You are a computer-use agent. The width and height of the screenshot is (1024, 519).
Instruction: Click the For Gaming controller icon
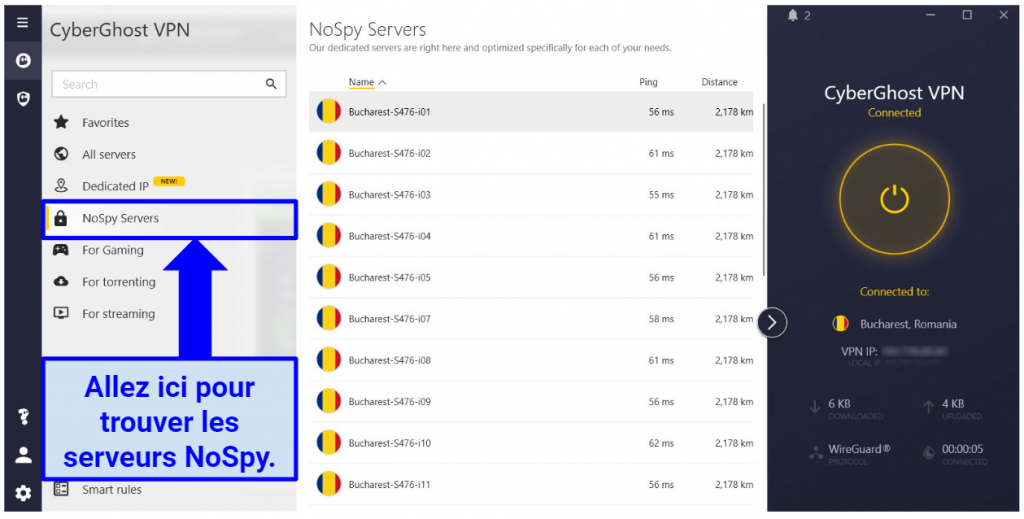point(61,249)
